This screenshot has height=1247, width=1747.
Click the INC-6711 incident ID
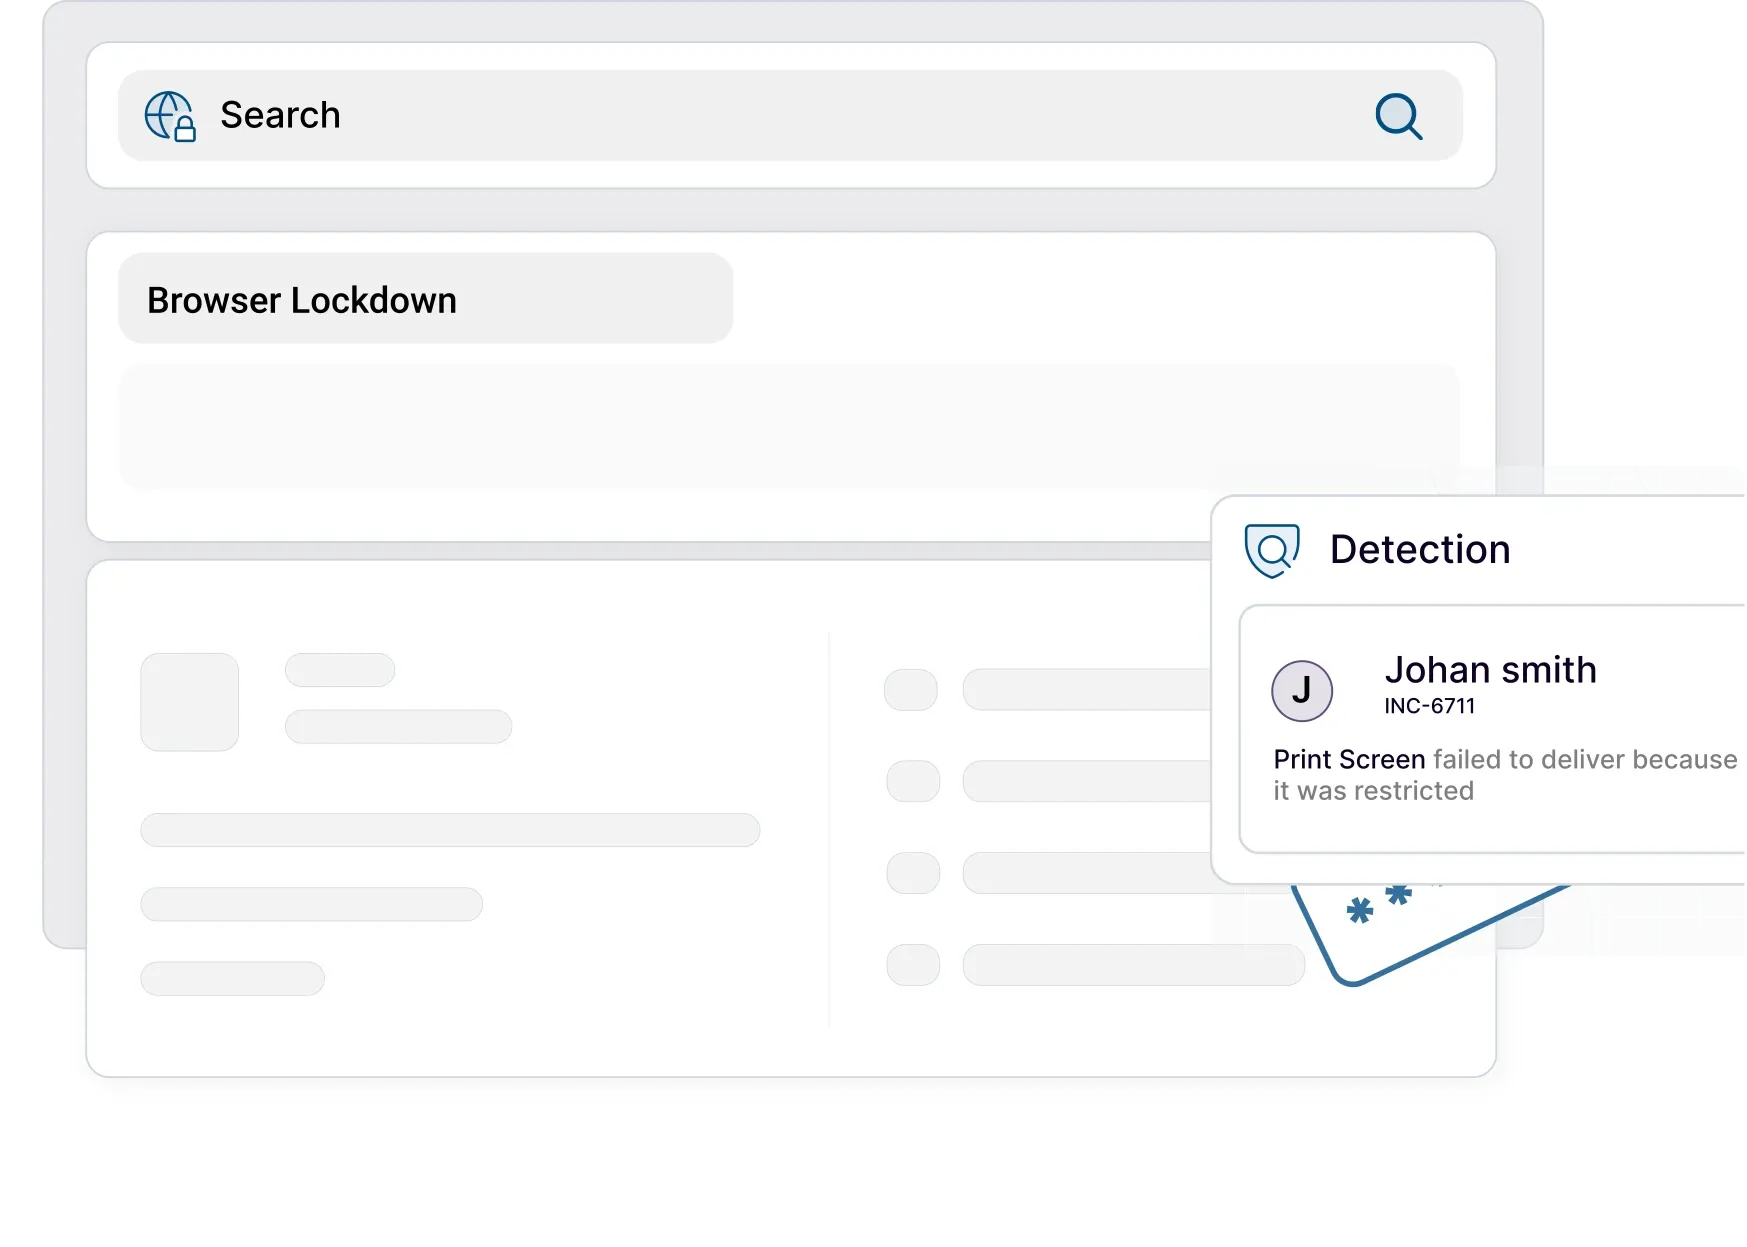point(1429,706)
